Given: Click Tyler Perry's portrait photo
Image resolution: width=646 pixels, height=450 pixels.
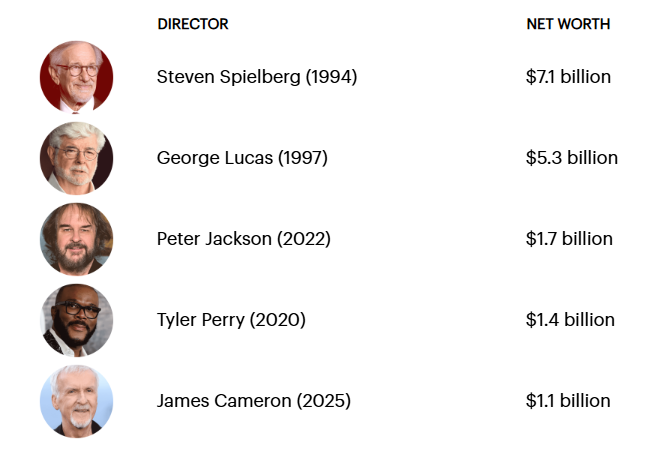Looking at the screenshot, I should 76,320.
